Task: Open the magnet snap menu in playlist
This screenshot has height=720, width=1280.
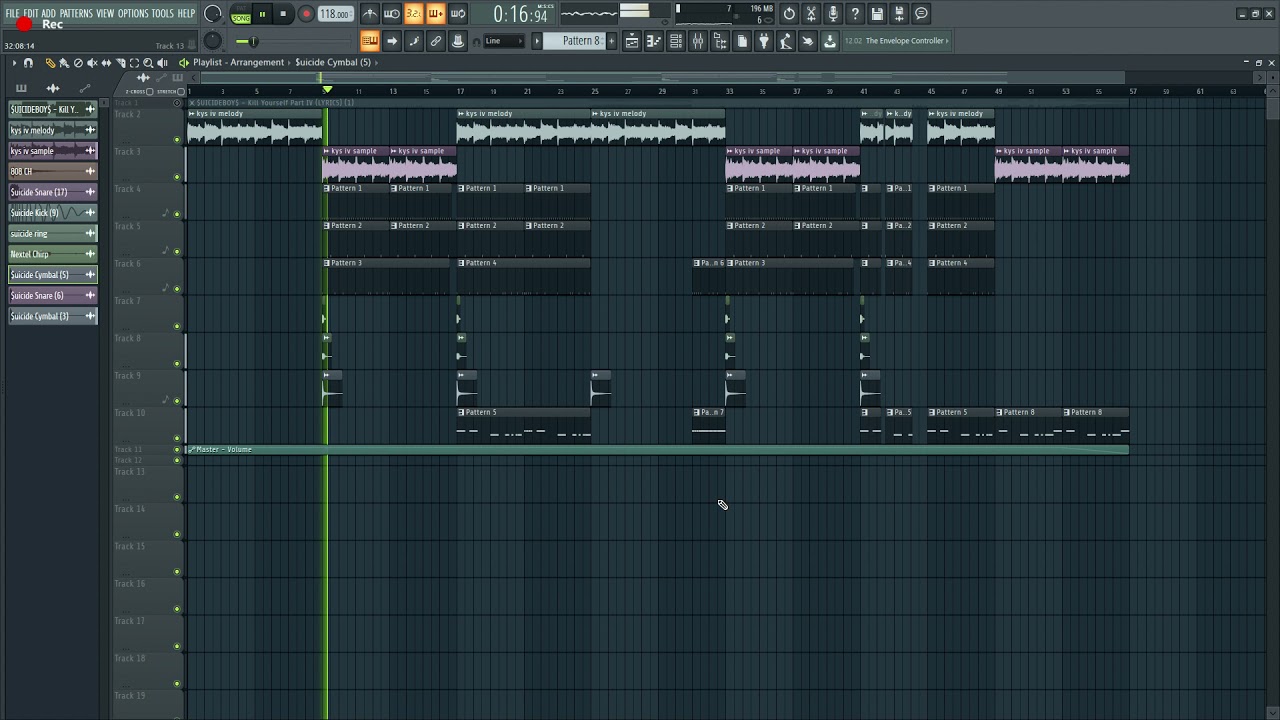Action: point(28,63)
